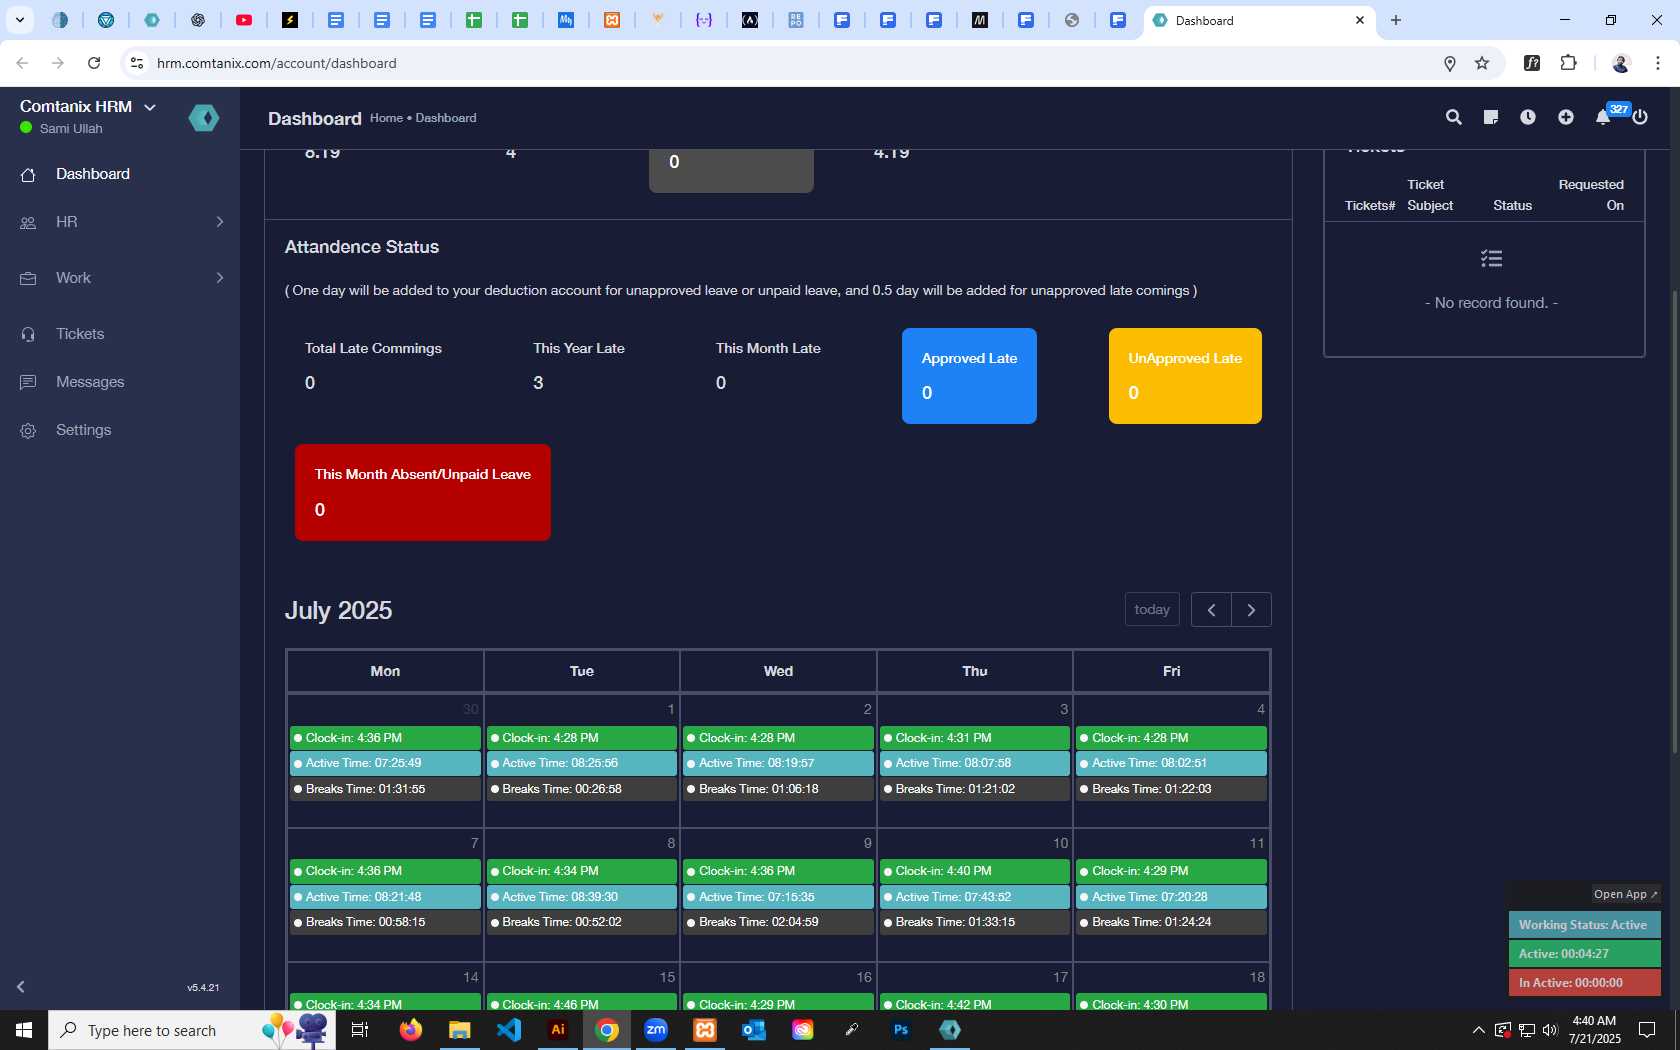Screen dimensions: 1680x1050
Task: Open the browser tab search dropdown
Action: (19, 20)
